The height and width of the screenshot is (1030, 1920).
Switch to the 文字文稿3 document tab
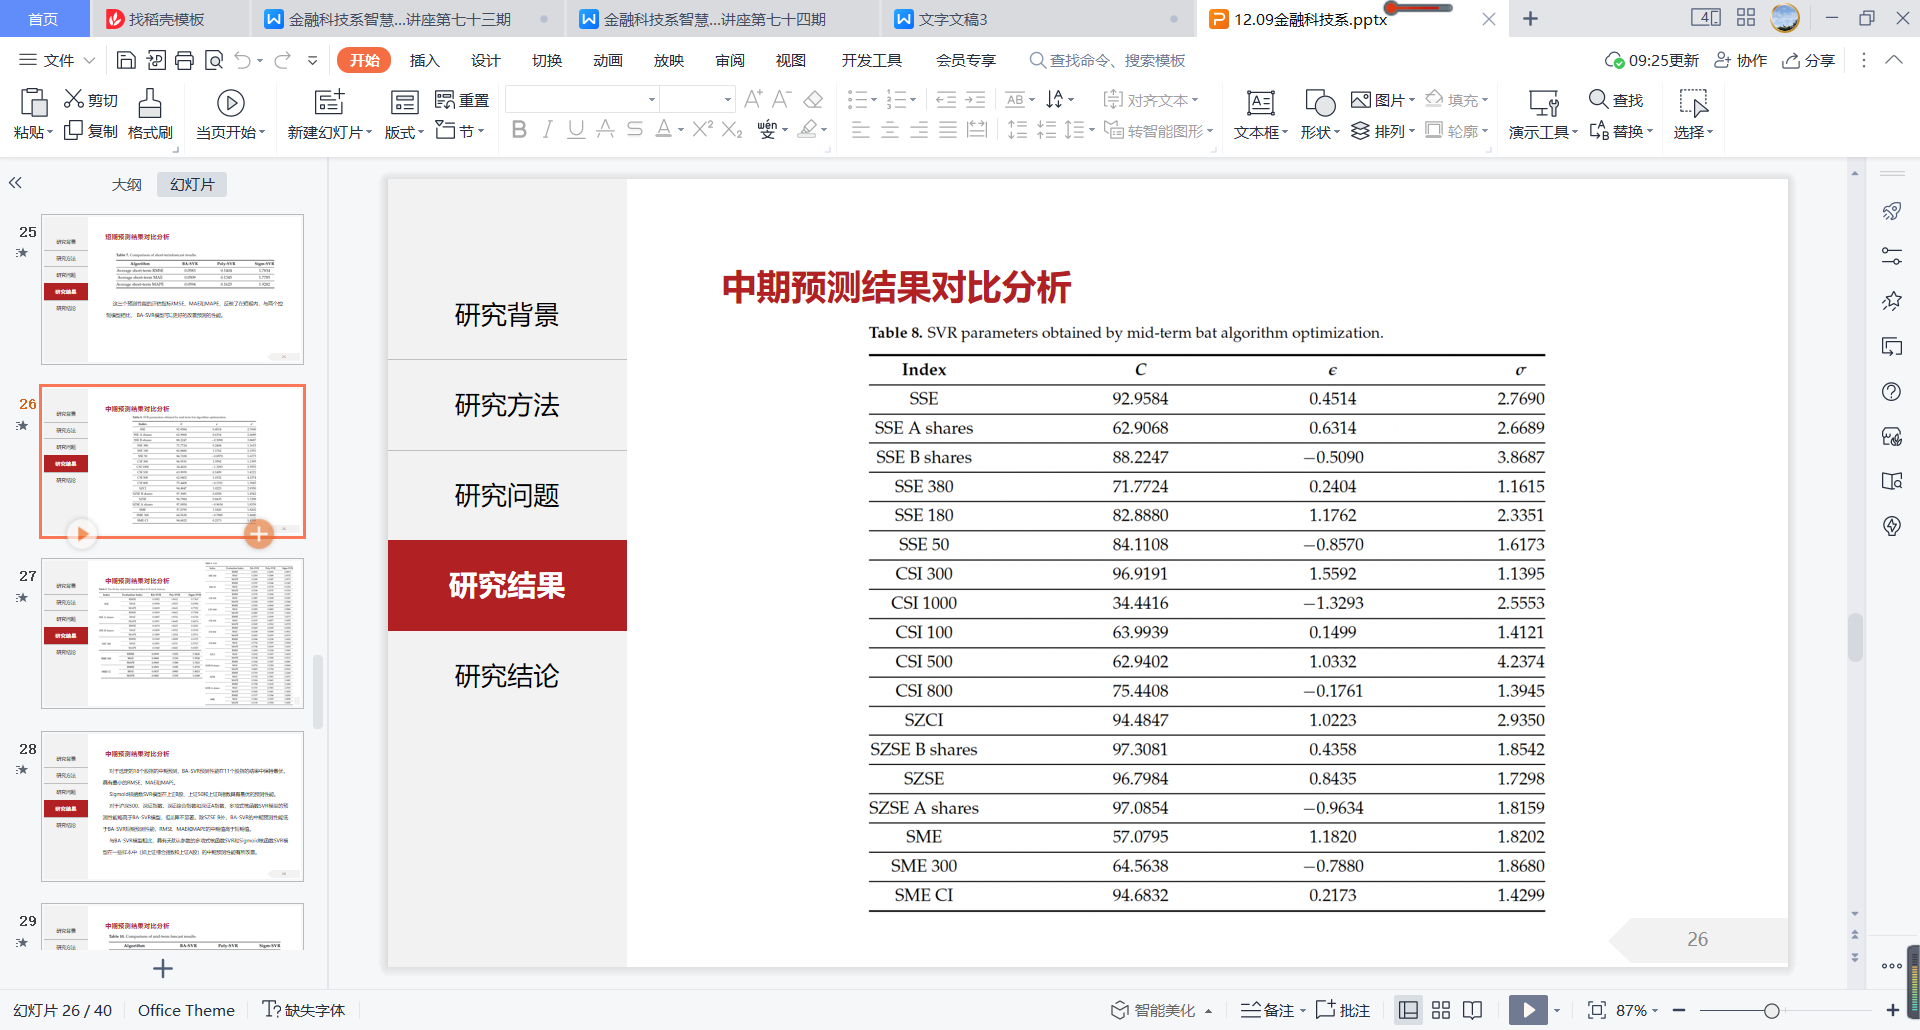(1037, 19)
